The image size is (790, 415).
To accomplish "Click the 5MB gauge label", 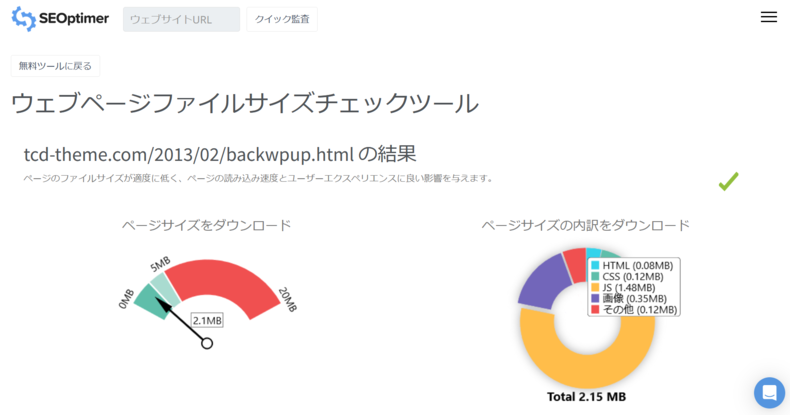I will point(160,264).
